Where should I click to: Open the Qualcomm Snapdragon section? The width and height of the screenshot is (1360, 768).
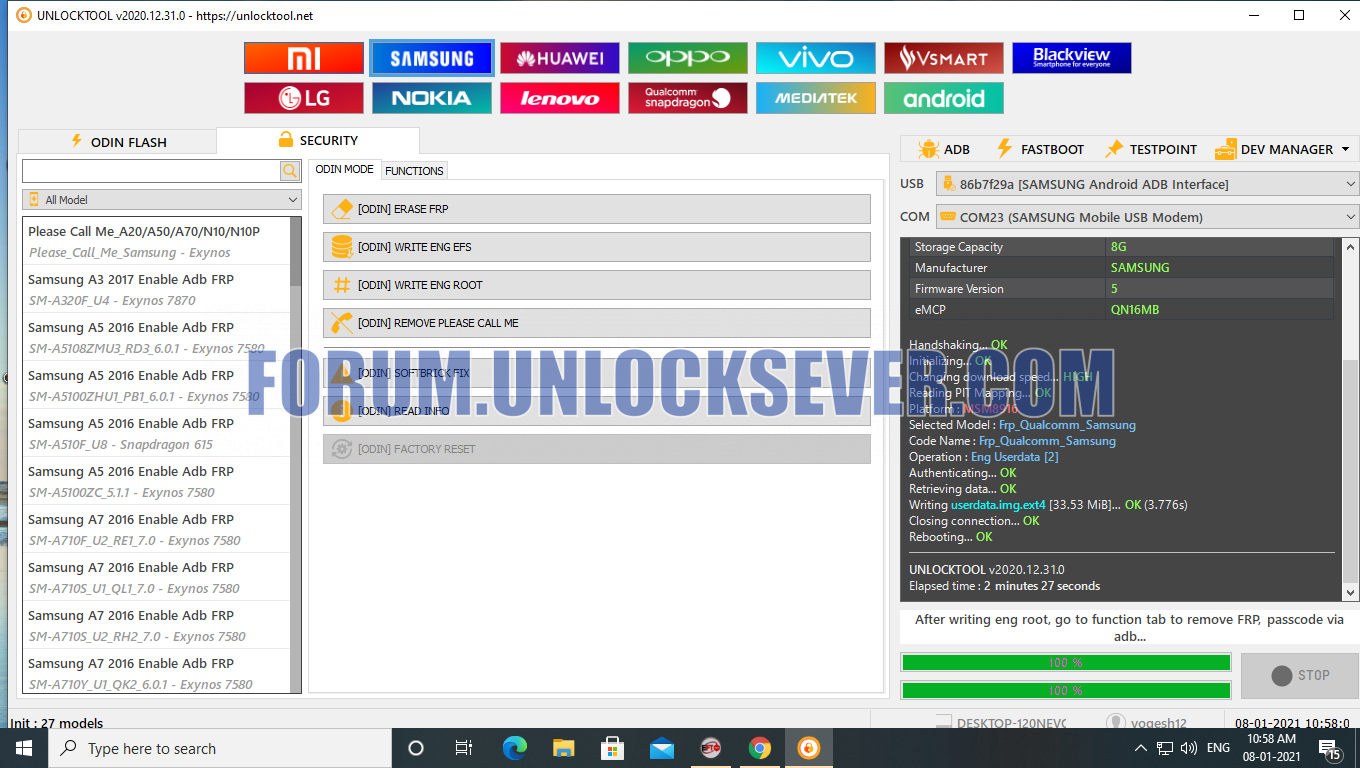pyautogui.click(x=688, y=98)
